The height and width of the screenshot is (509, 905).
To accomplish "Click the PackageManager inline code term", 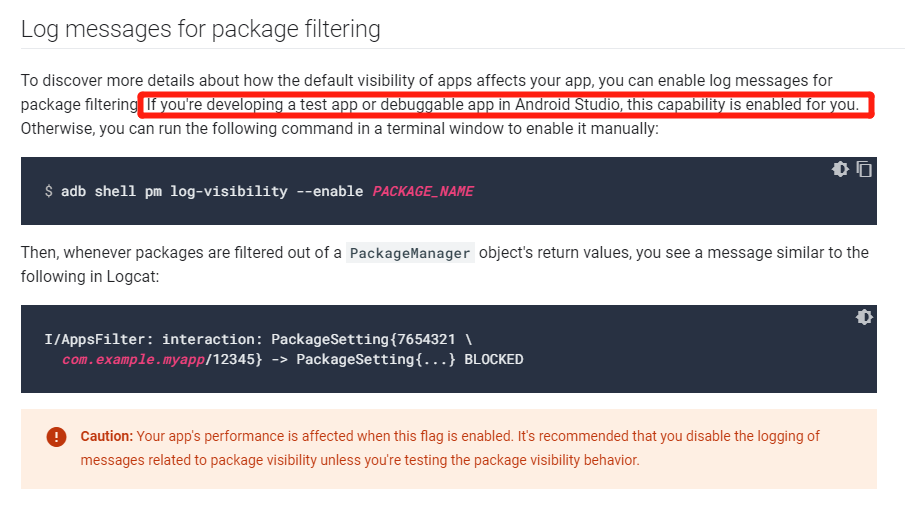I will [410, 253].
